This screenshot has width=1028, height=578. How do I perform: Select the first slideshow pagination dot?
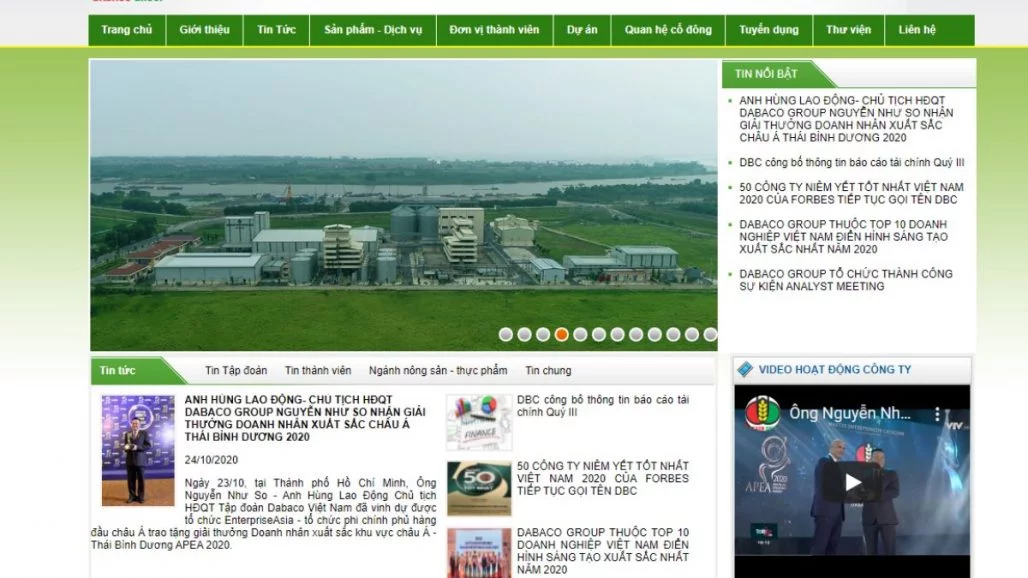505,334
